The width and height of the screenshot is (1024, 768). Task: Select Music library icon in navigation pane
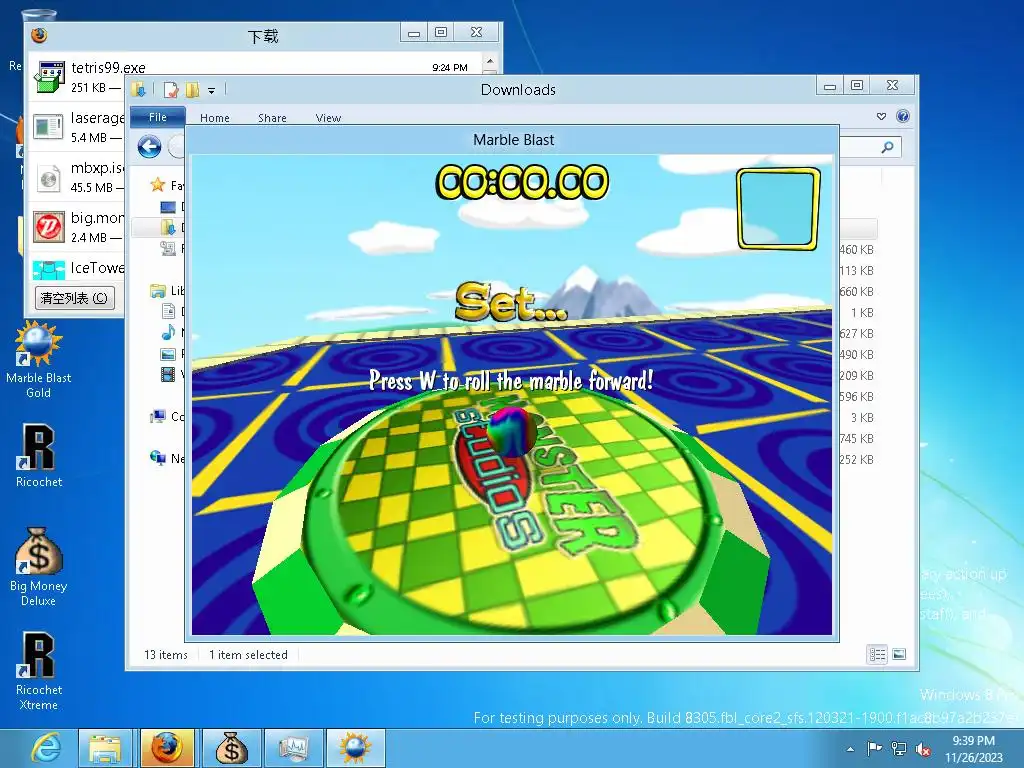pos(168,332)
